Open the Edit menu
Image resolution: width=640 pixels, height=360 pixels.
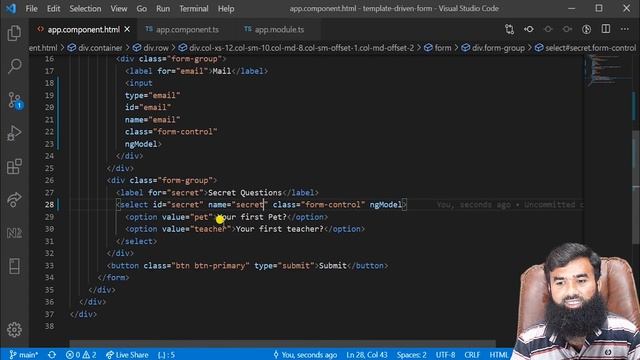coord(53,9)
